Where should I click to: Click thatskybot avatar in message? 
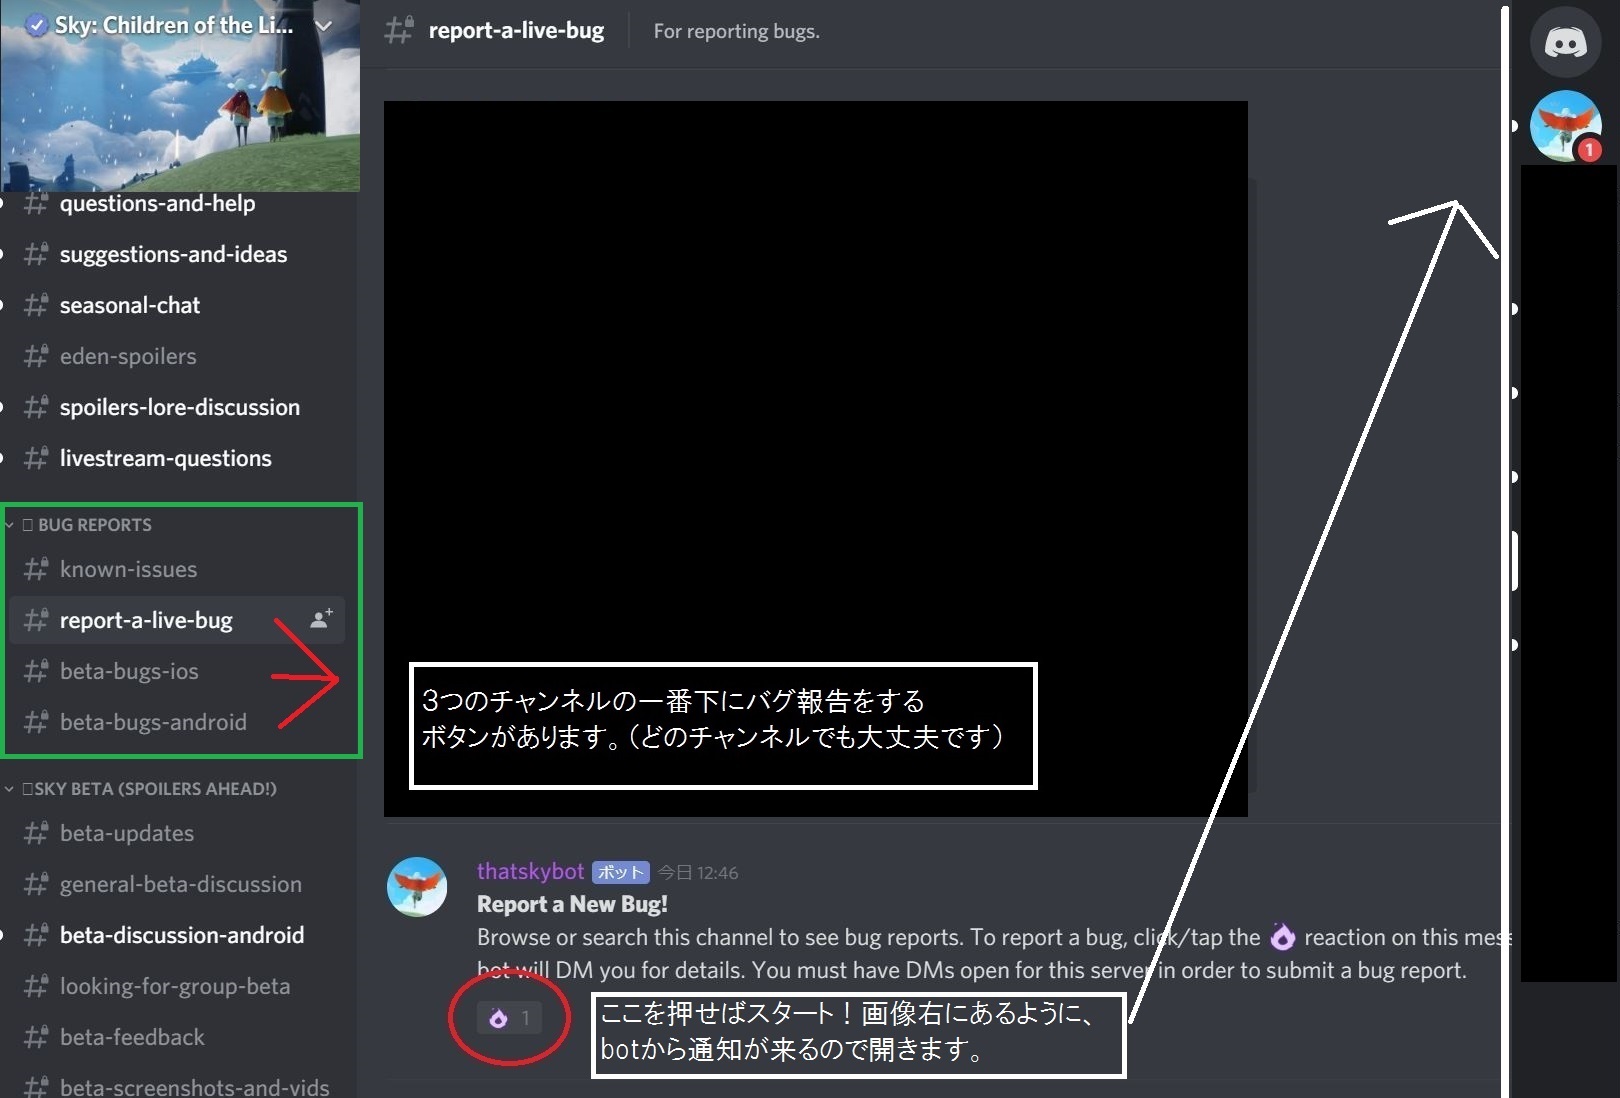pyautogui.click(x=417, y=887)
